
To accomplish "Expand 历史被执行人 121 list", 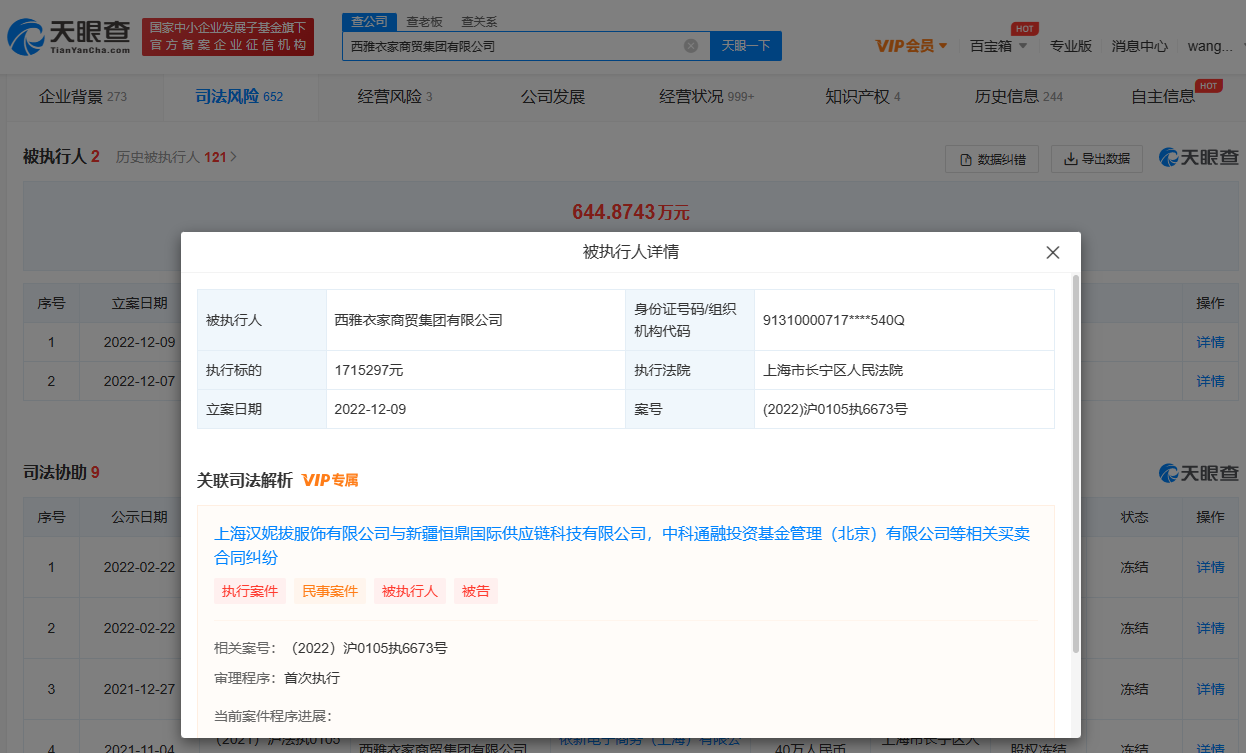I will coord(176,157).
